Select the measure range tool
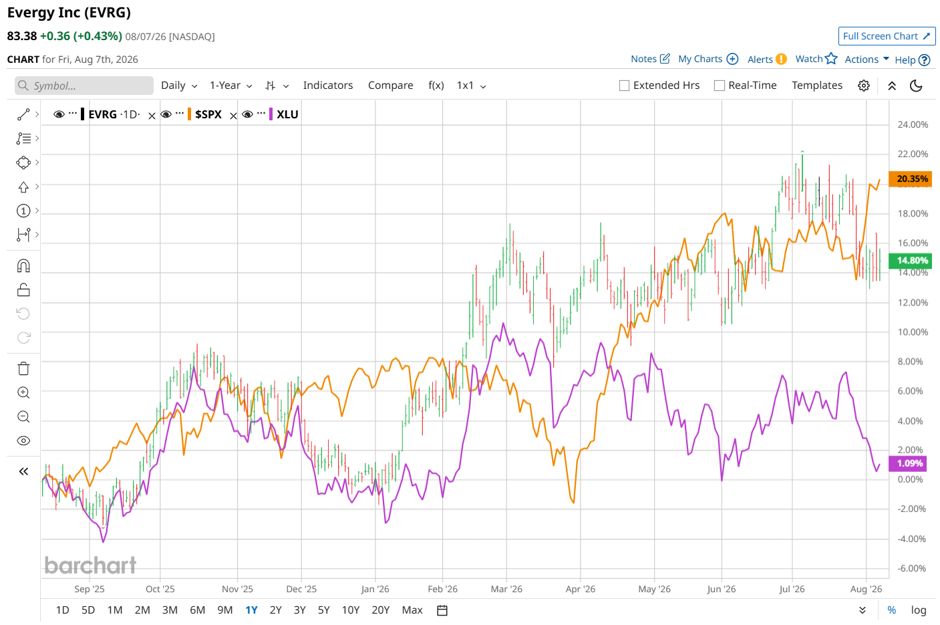The image size is (940, 625). tap(23, 235)
